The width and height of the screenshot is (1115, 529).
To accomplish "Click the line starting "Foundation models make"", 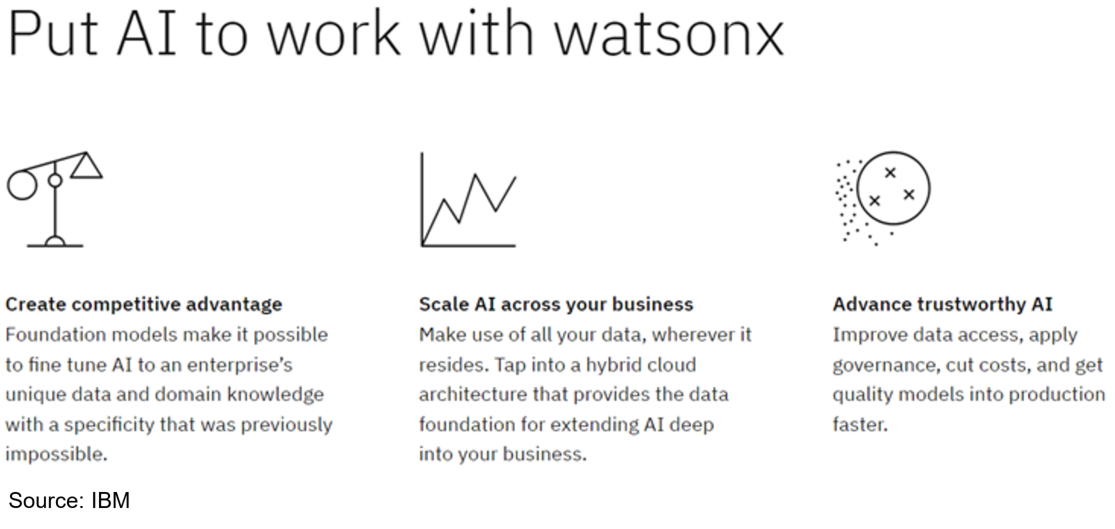I will (x=166, y=333).
